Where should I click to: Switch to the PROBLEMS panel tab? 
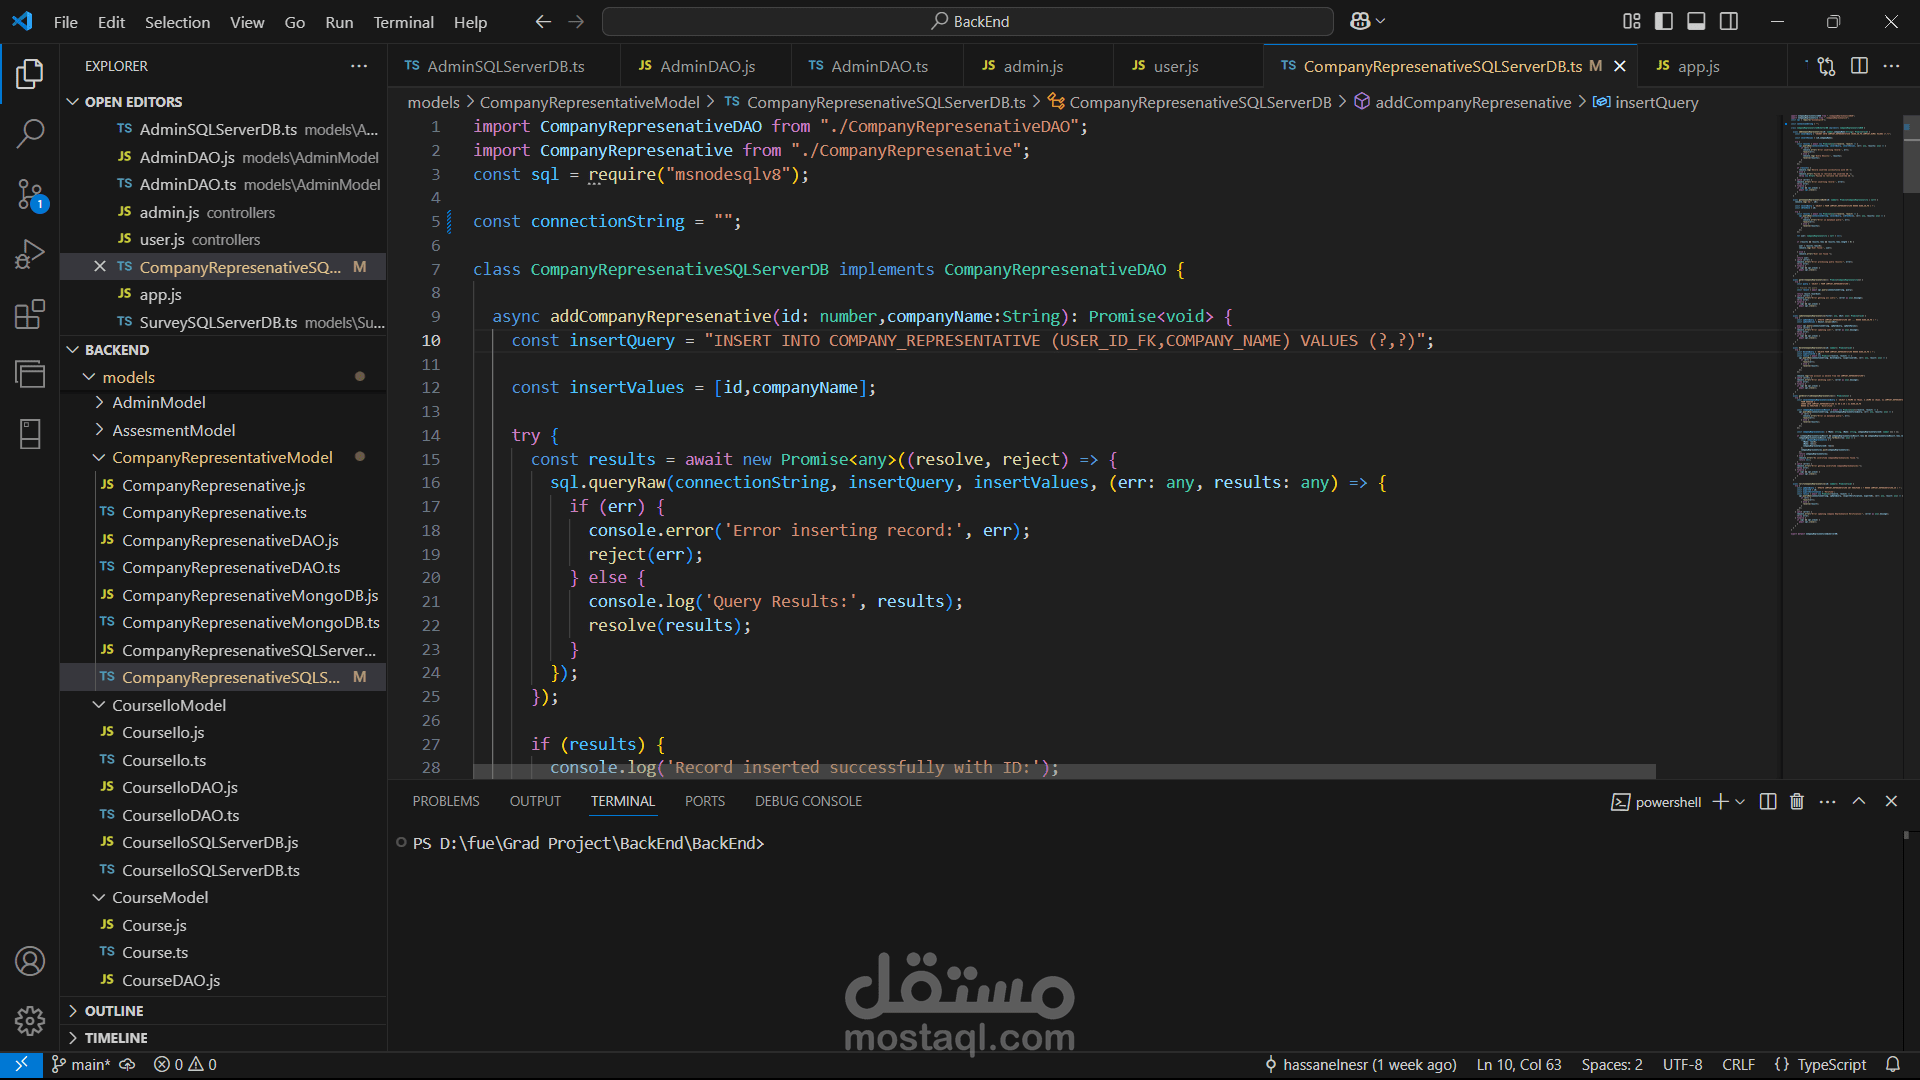click(446, 801)
